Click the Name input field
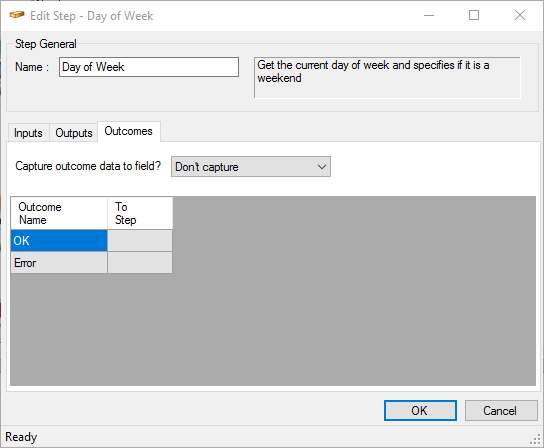Image resolution: width=544 pixels, height=448 pixels. [149, 67]
